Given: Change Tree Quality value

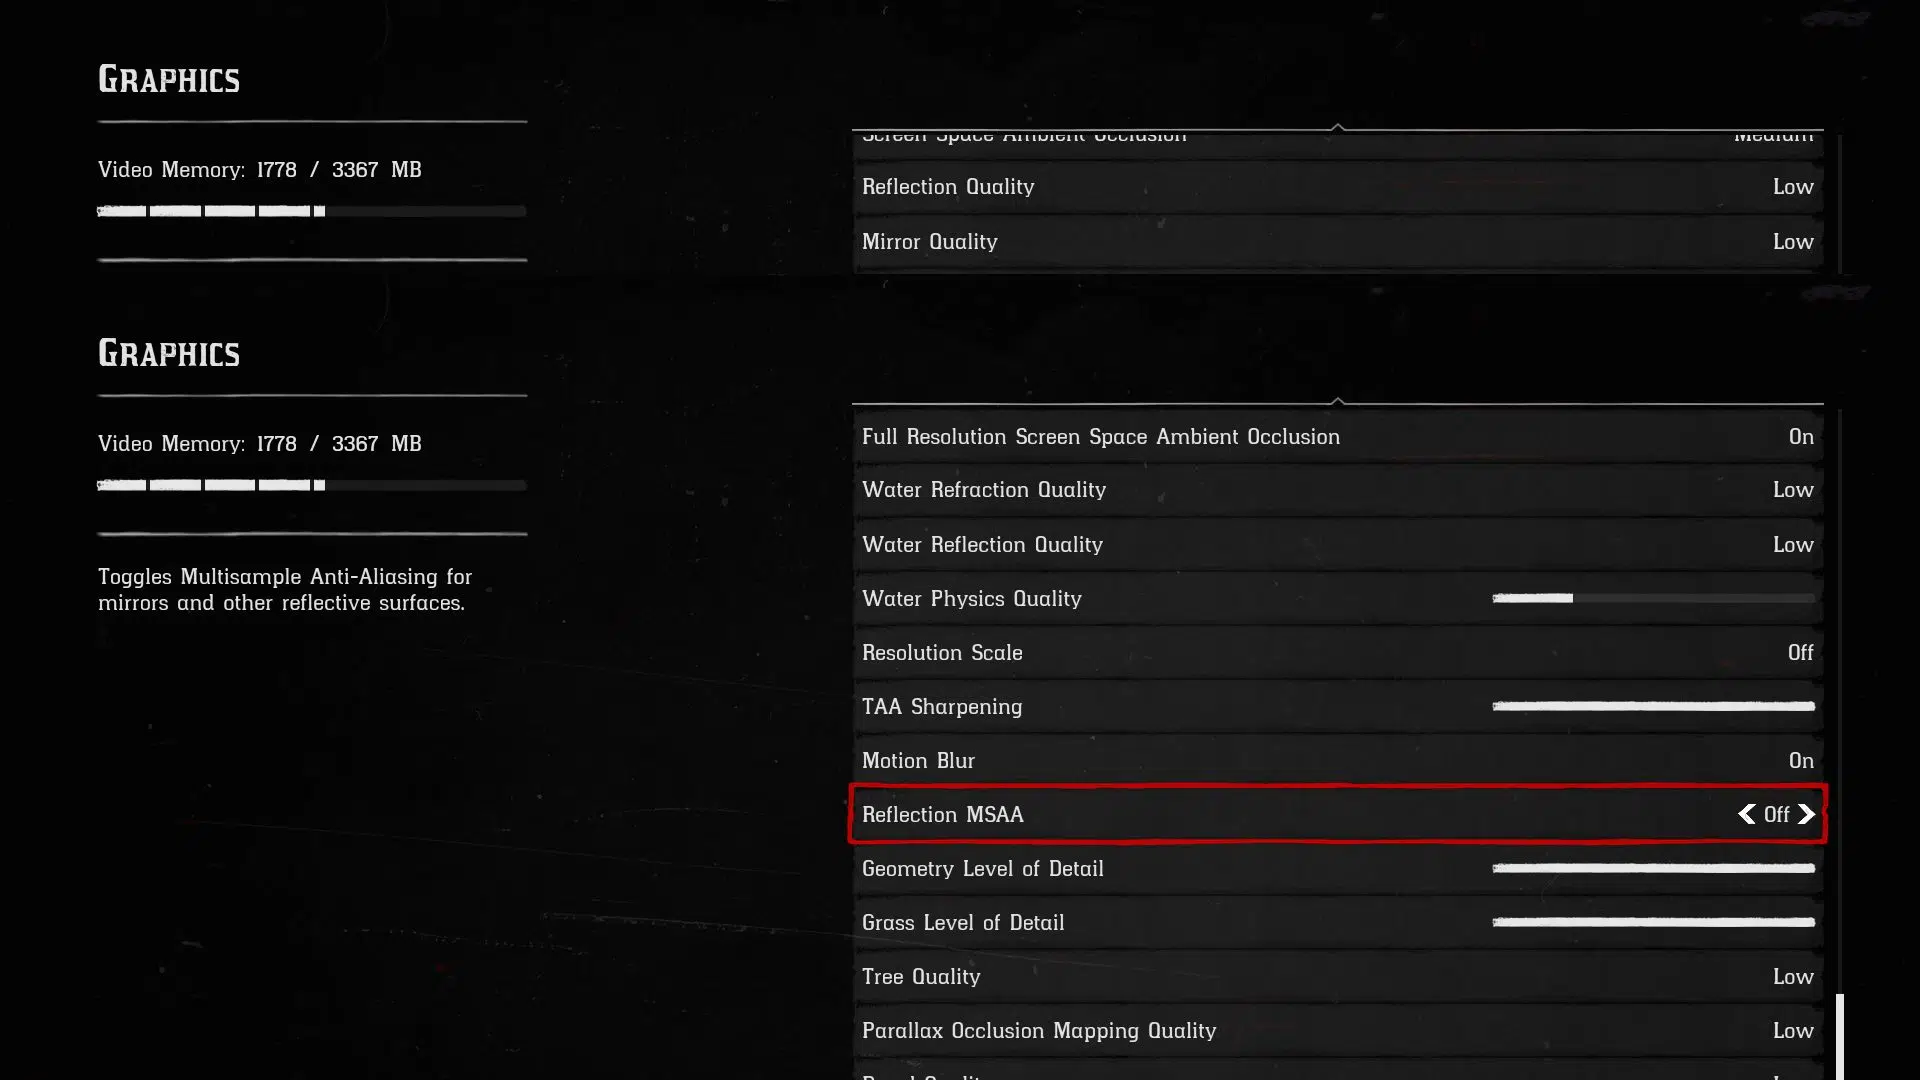Looking at the screenshot, I should 1793,977.
